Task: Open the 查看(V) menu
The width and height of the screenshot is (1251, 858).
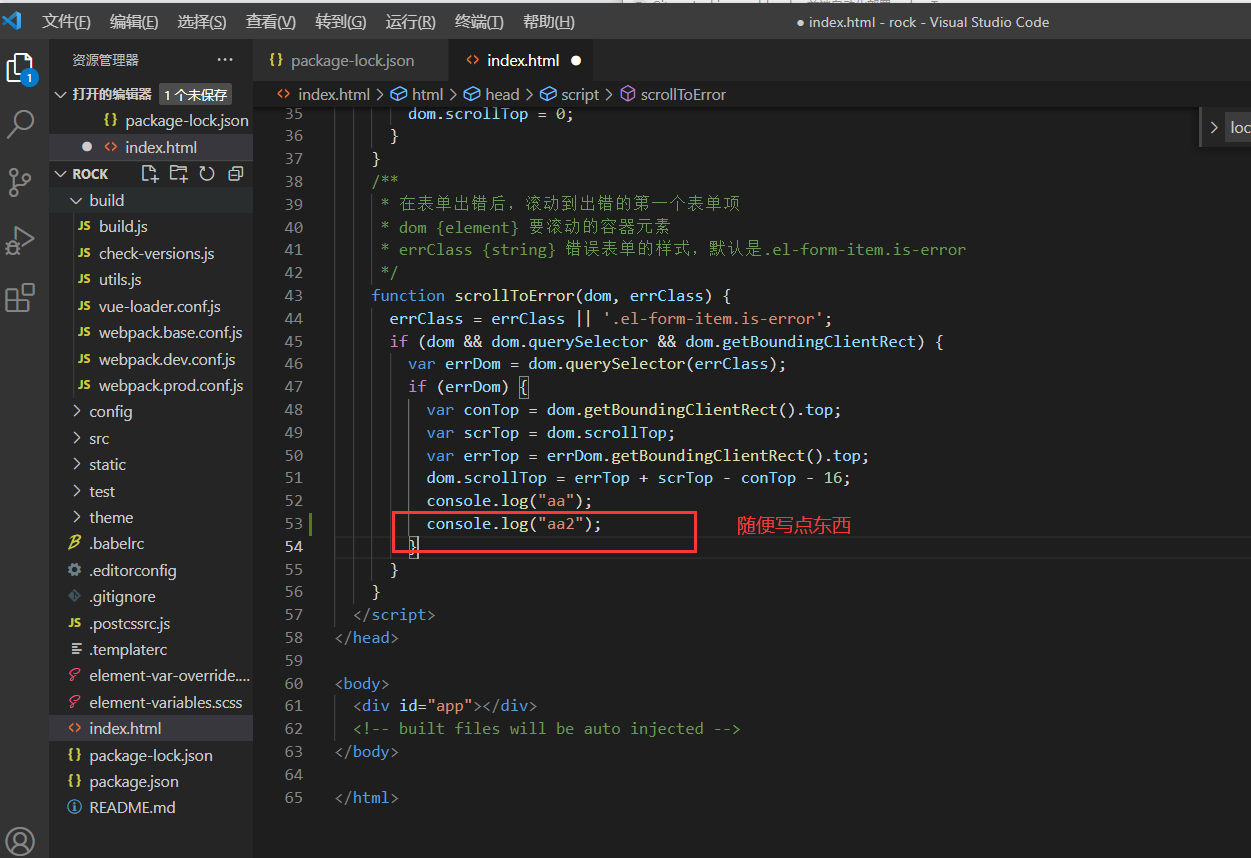Action: tap(270, 21)
